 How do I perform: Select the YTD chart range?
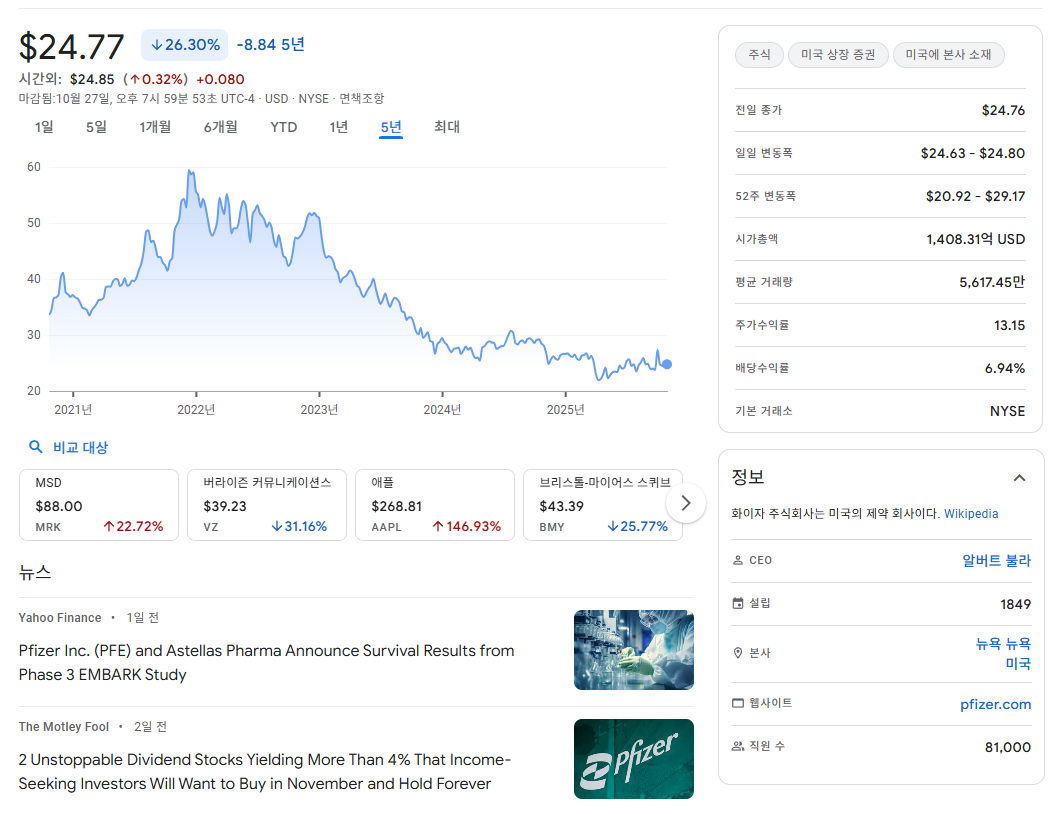click(x=283, y=126)
